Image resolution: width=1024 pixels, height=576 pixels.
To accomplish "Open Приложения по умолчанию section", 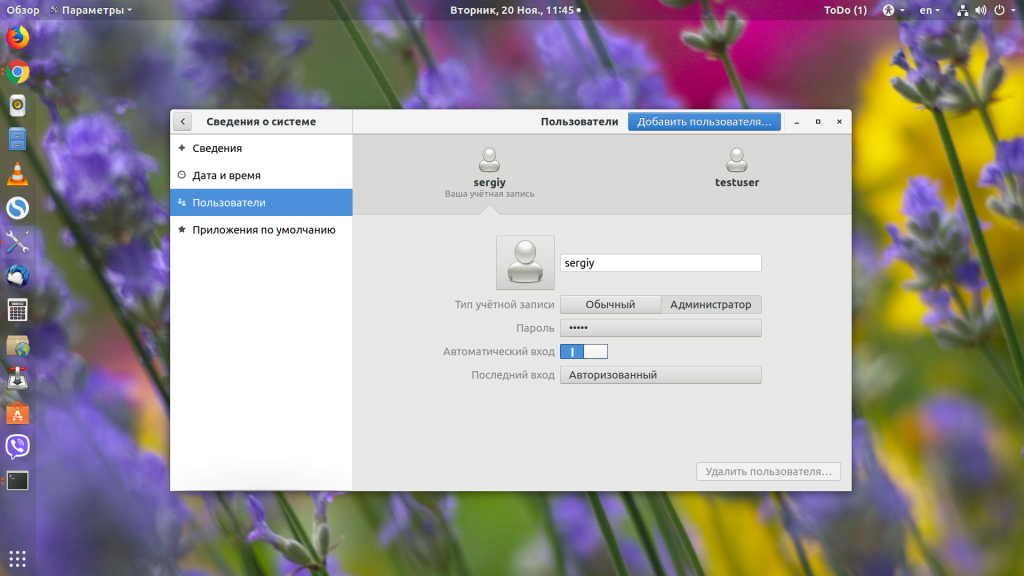I will click(x=261, y=230).
